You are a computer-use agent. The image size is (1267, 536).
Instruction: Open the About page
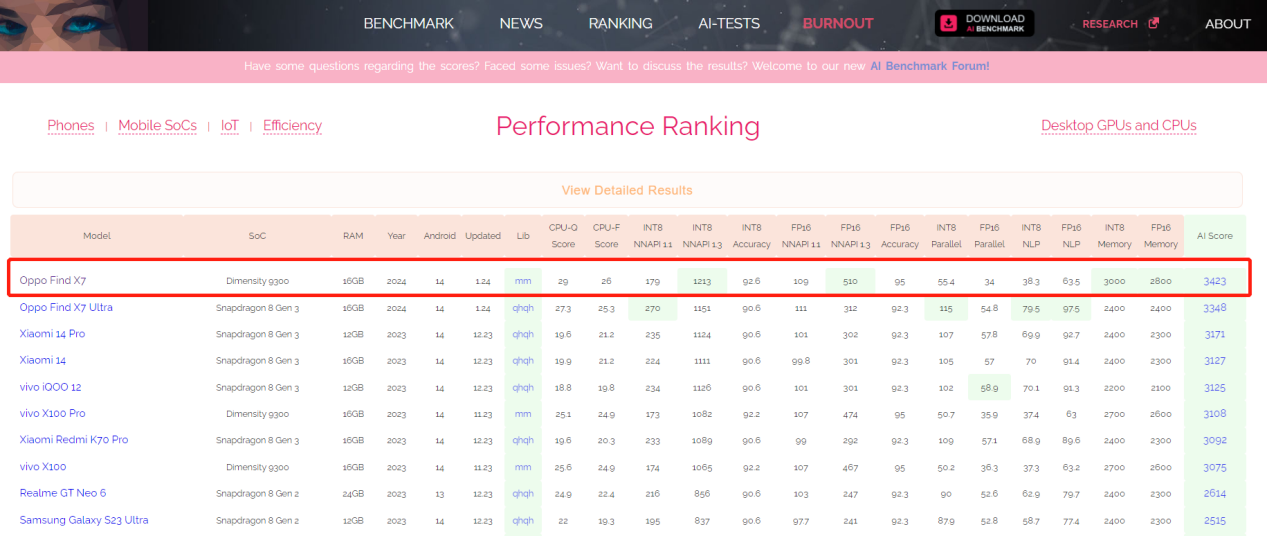[1227, 24]
